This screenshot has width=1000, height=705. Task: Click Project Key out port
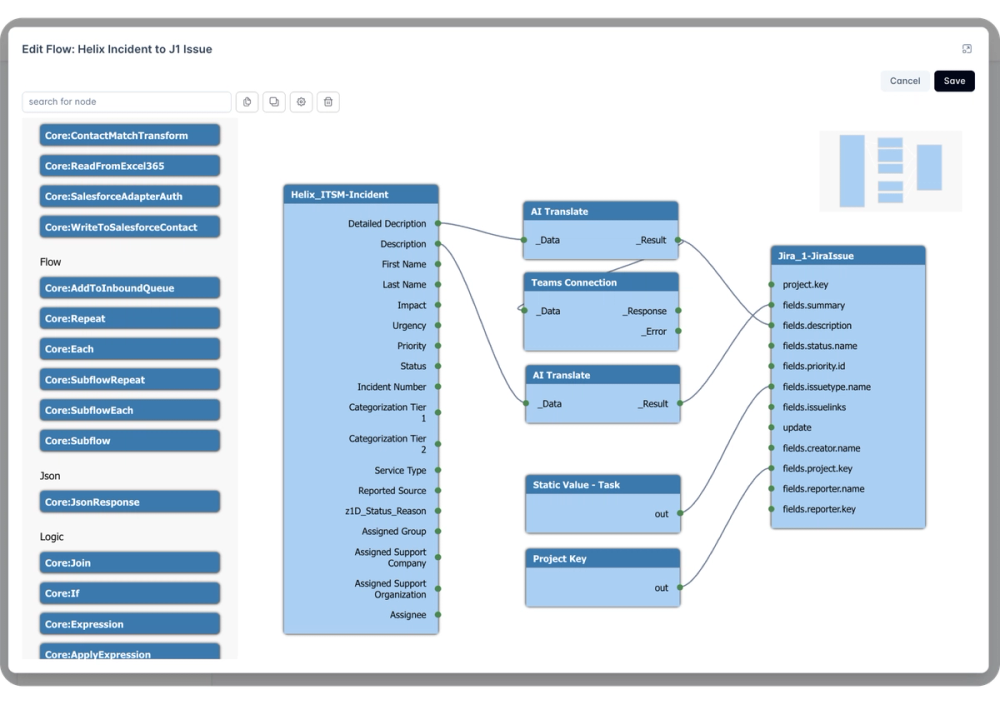pos(680,588)
